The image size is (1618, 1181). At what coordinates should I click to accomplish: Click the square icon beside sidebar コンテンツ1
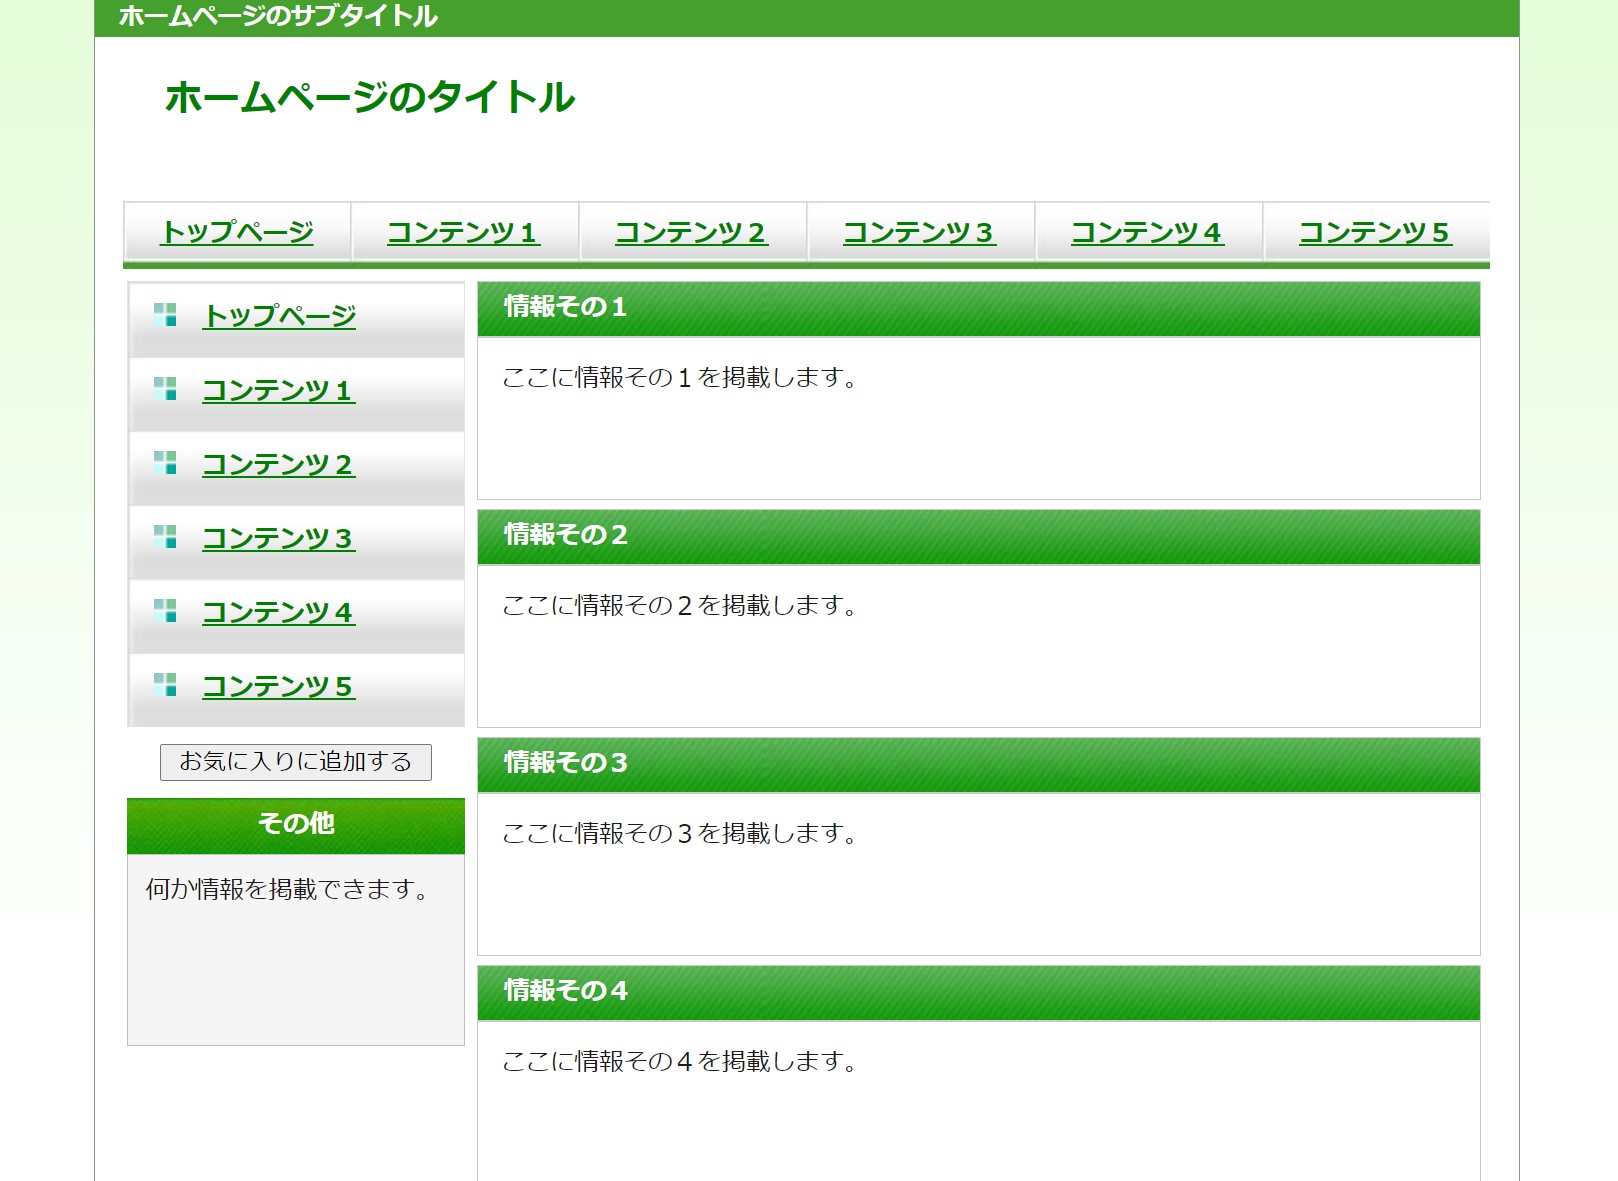click(x=165, y=389)
